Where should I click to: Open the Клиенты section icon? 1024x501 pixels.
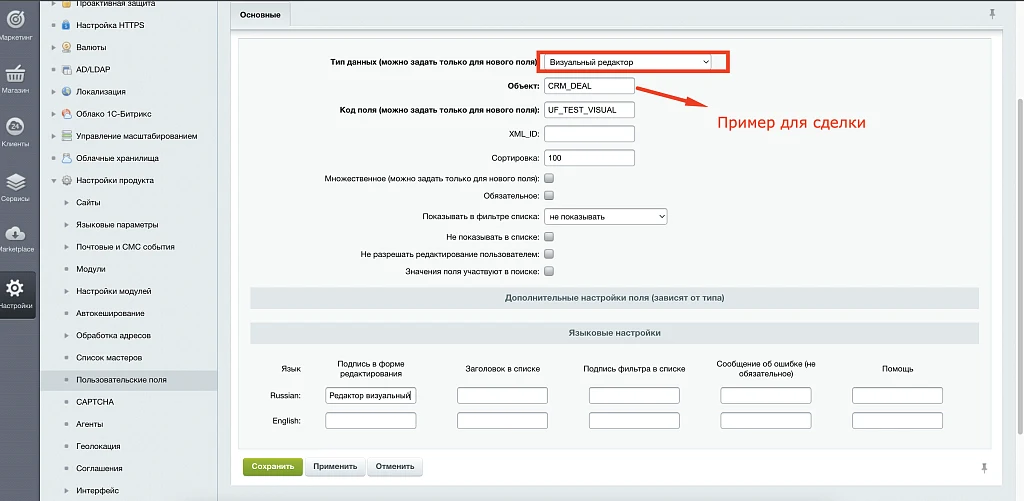pyautogui.click(x=16, y=126)
